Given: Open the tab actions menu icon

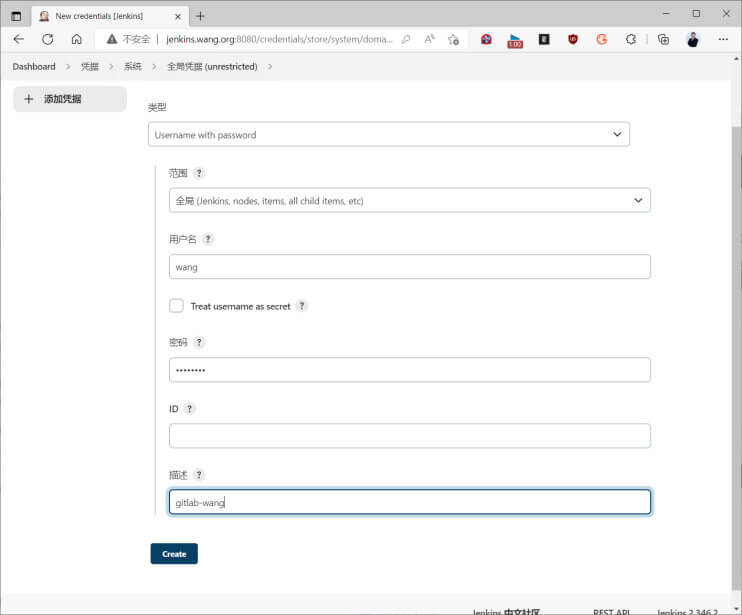Looking at the screenshot, I should (16, 16).
